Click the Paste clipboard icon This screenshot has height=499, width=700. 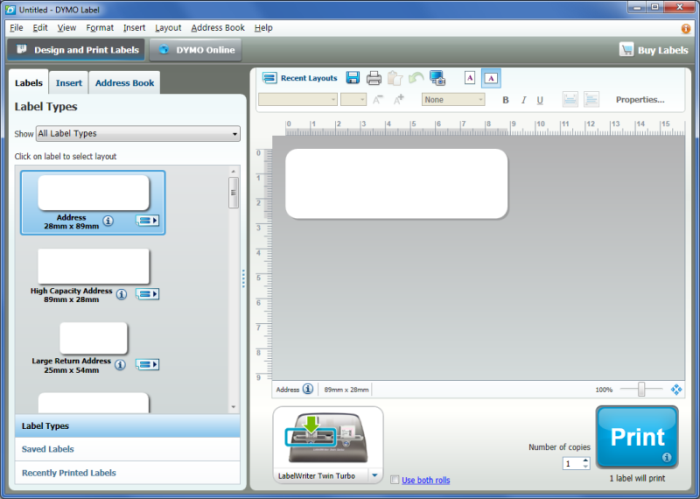pyautogui.click(x=395, y=78)
